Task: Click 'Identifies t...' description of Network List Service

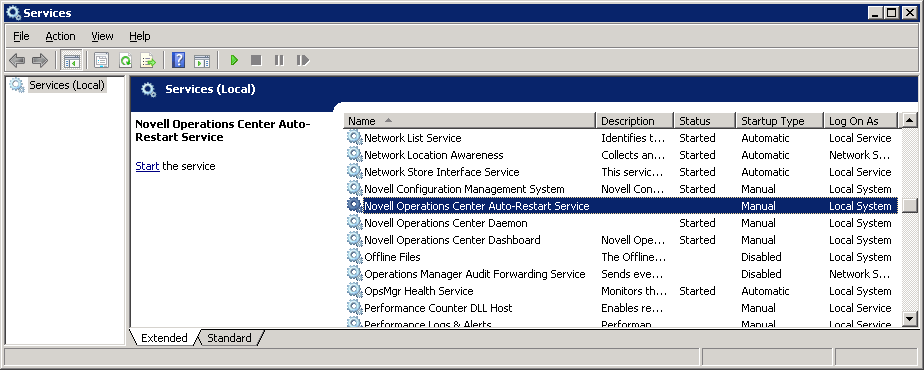Action: [x=633, y=138]
